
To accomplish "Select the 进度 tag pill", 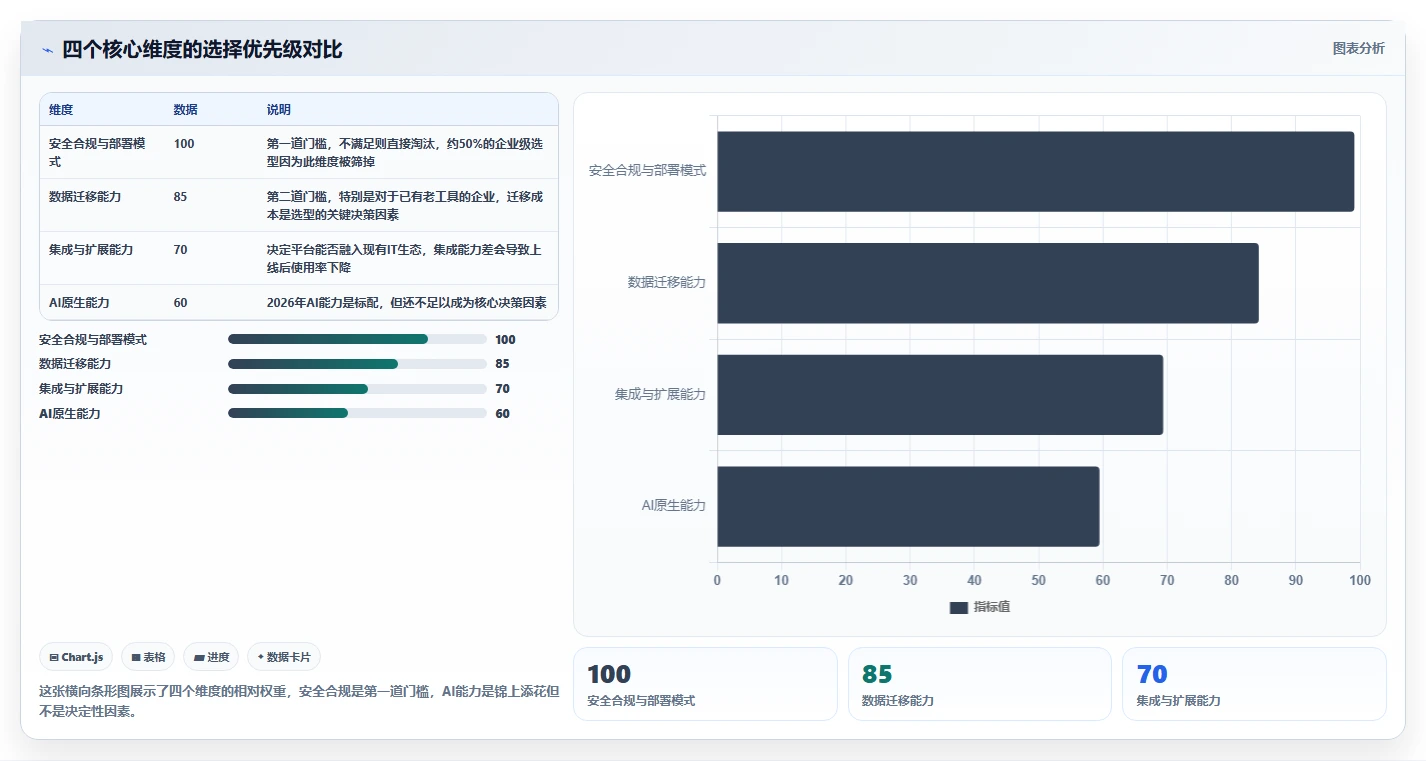I will coord(211,657).
